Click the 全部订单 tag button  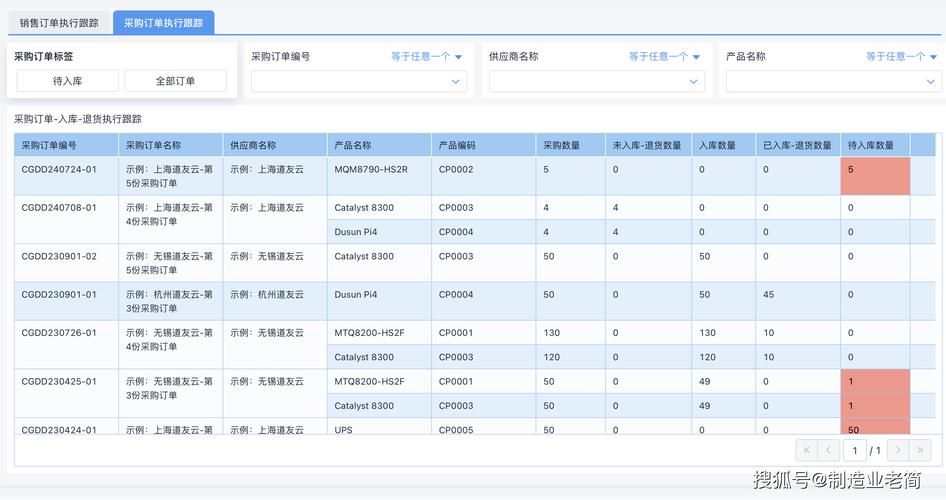coord(175,81)
